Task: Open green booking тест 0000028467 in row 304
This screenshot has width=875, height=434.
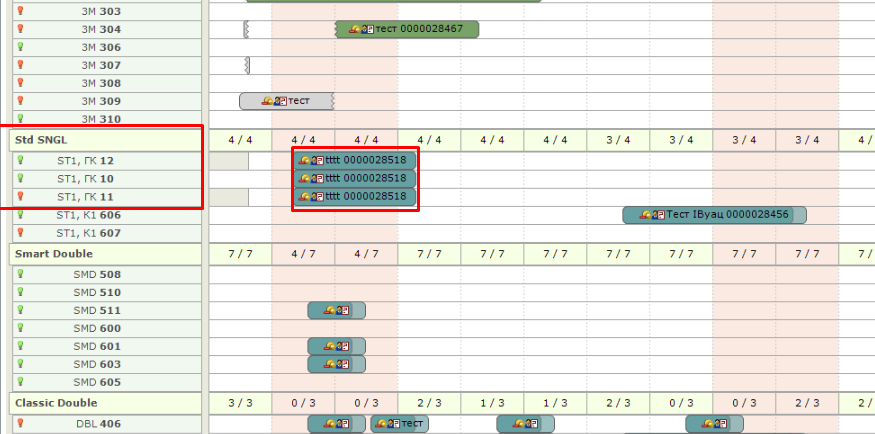Action: click(x=407, y=29)
